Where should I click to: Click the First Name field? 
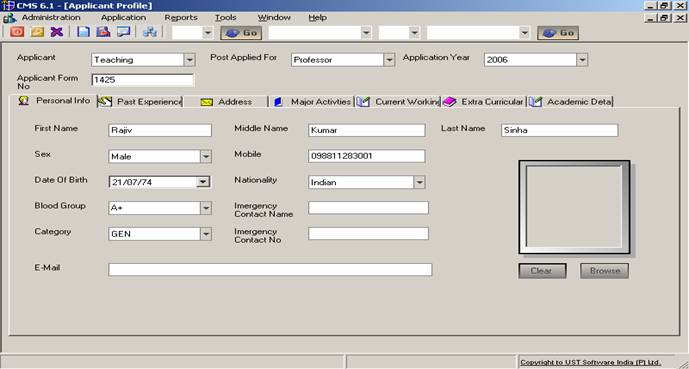160,130
